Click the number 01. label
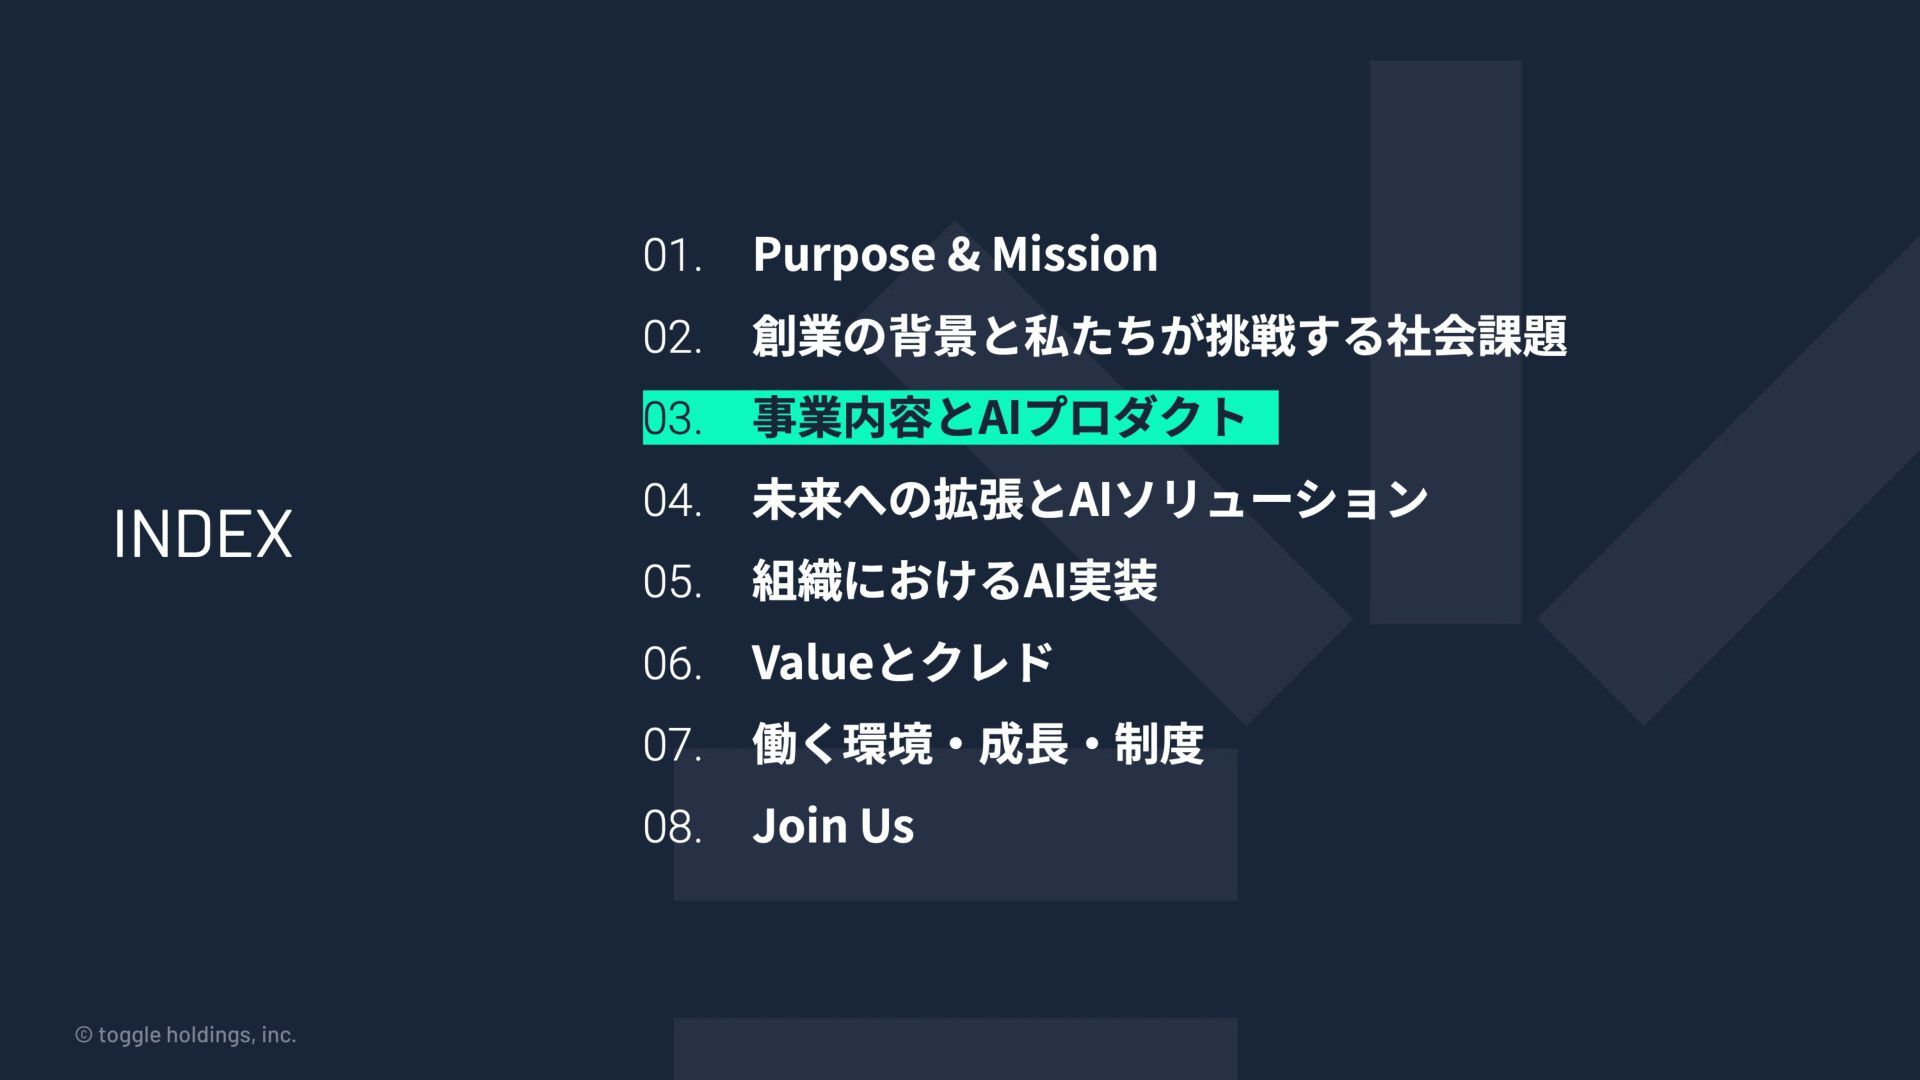Viewport: 1920px width, 1080px height. [x=672, y=256]
